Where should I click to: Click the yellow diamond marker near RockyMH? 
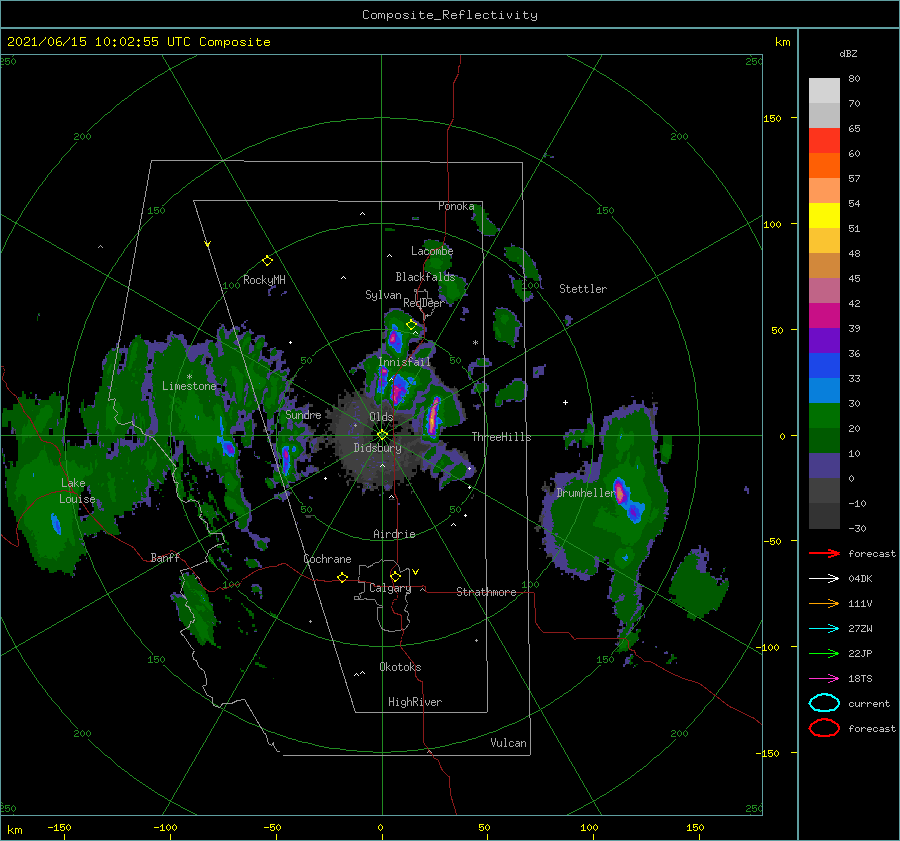coord(267,261)
